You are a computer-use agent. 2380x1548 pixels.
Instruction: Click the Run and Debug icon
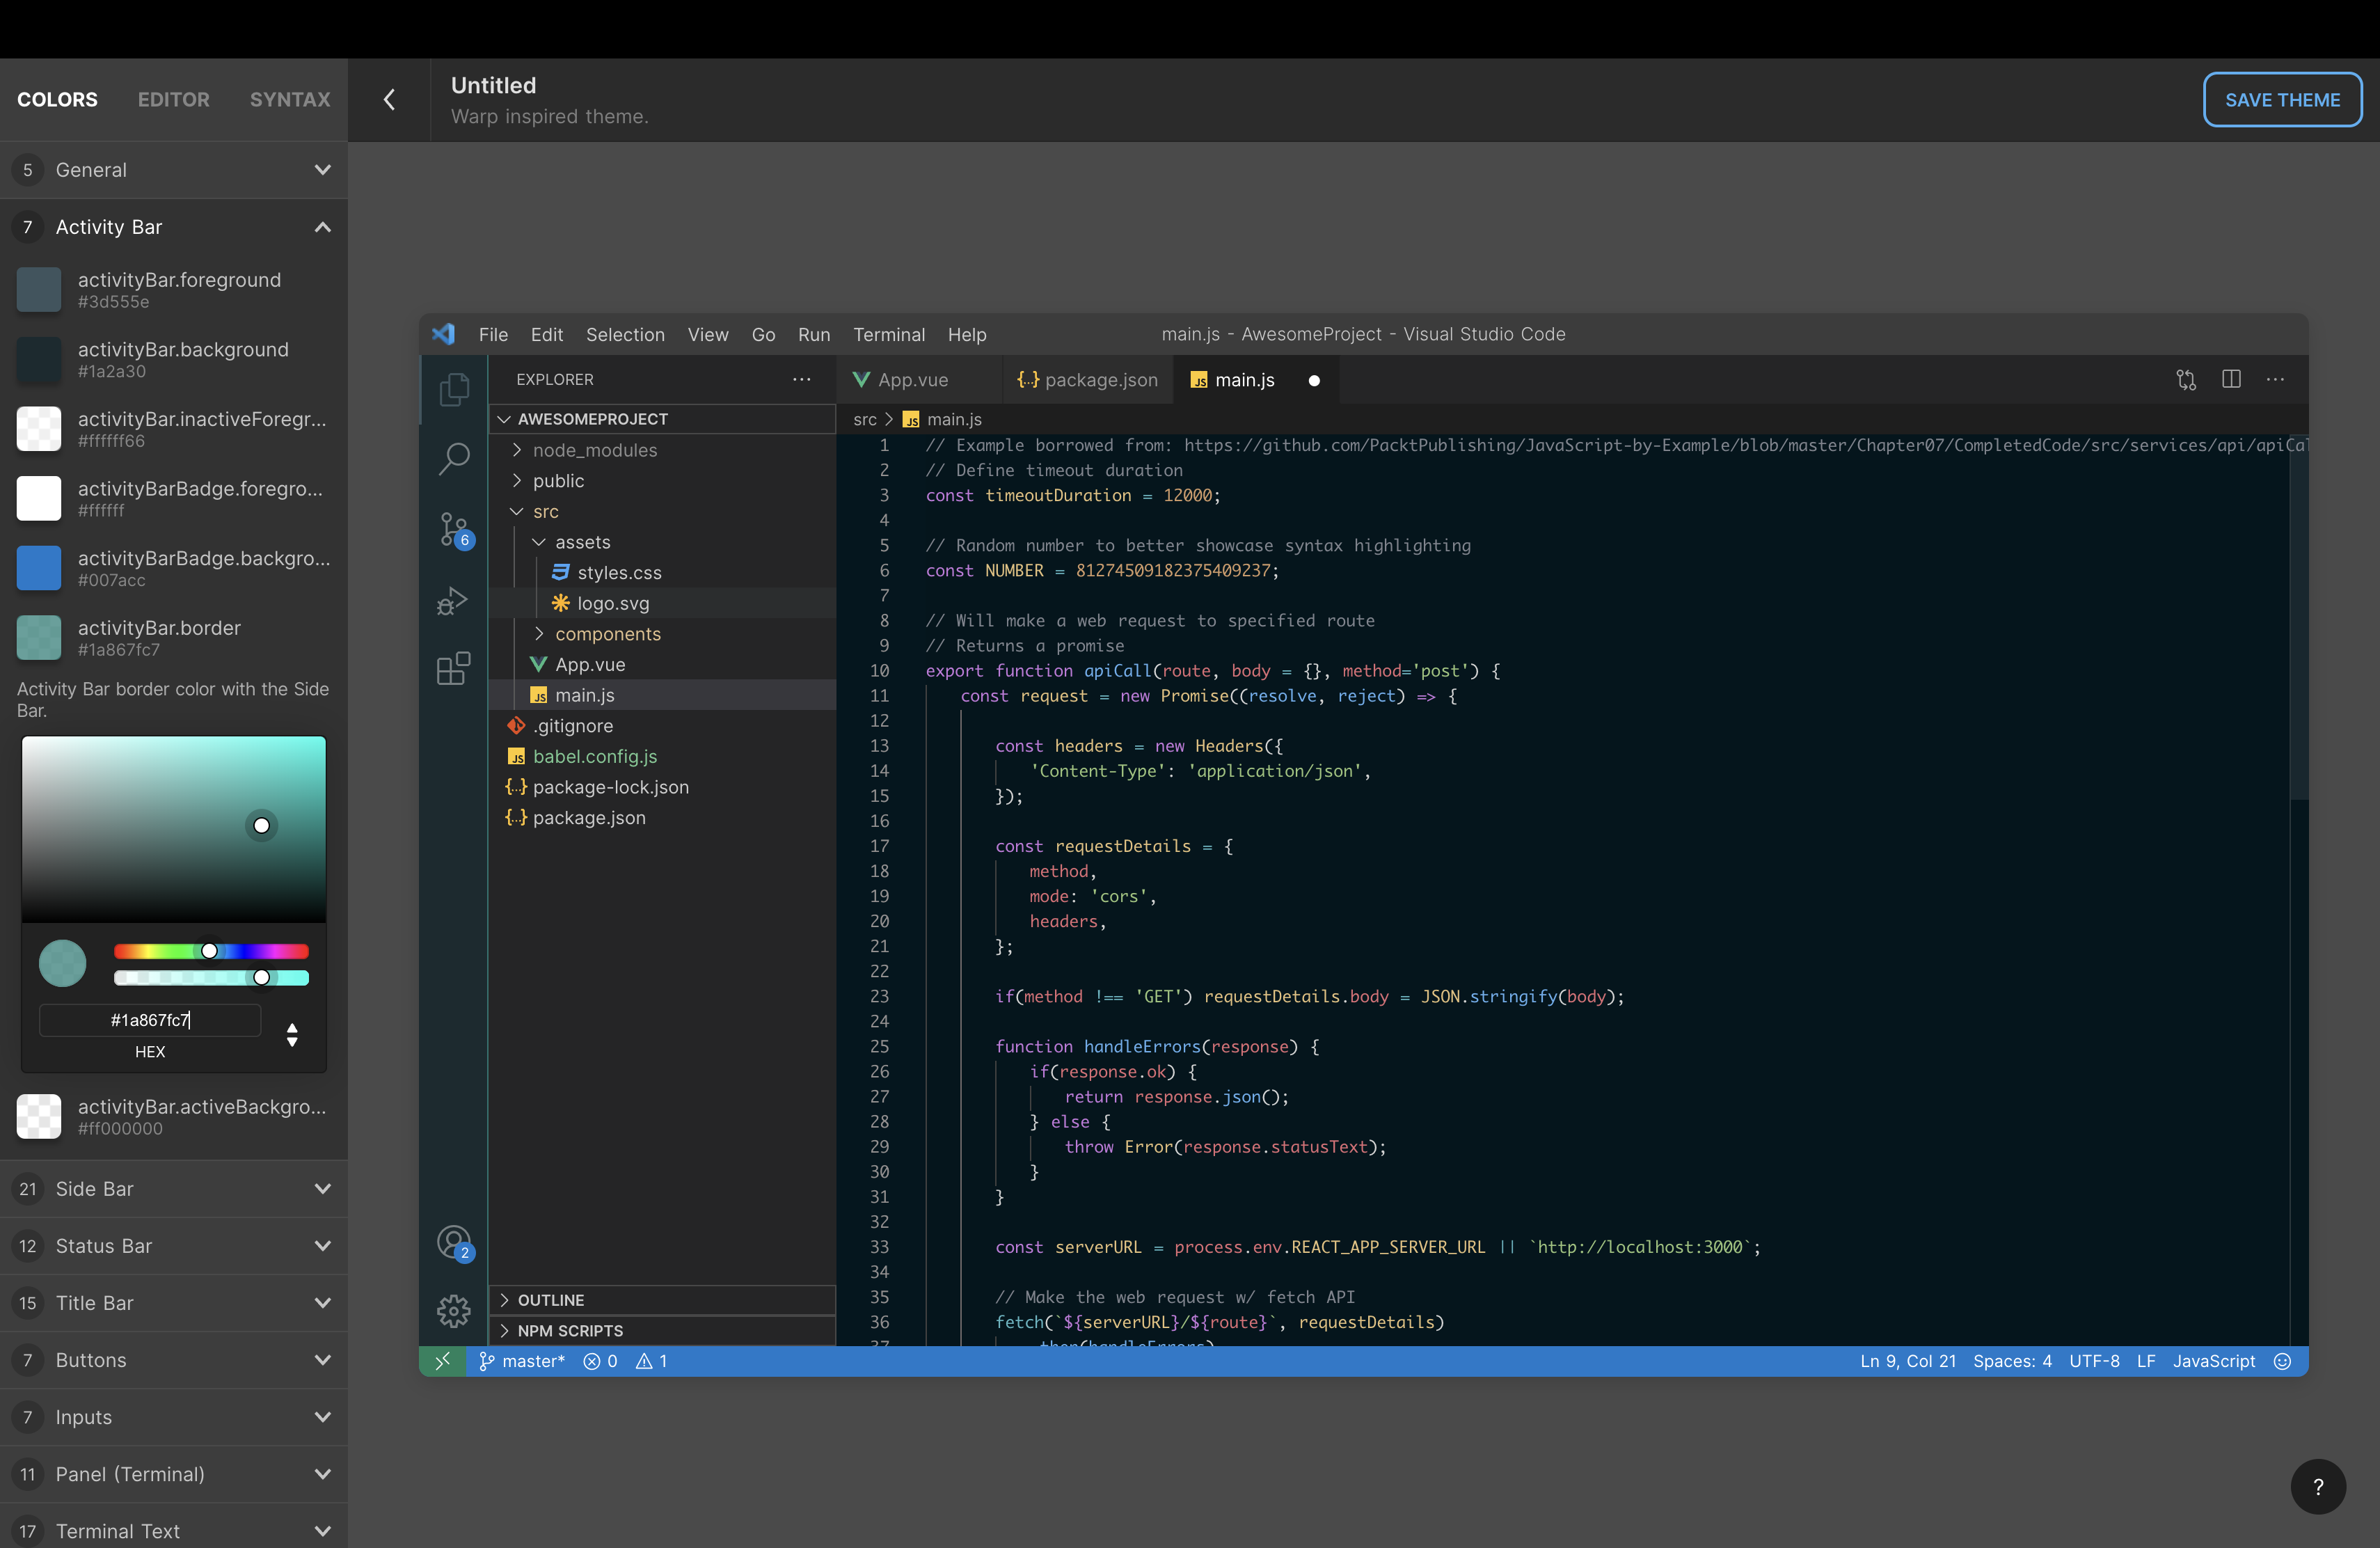[454, 600]
